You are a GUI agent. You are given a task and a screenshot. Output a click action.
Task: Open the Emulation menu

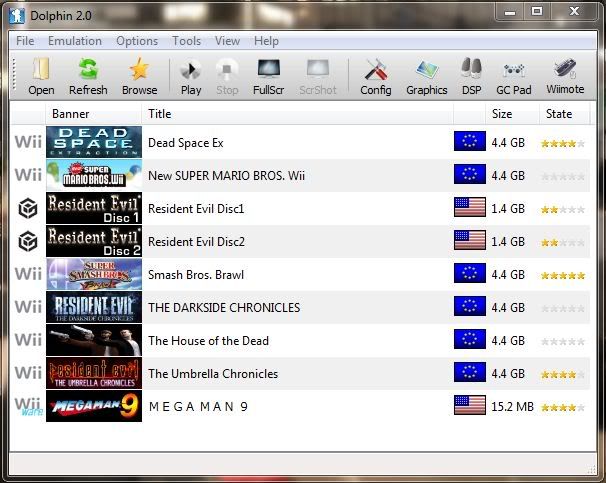(x=75, y=41)
